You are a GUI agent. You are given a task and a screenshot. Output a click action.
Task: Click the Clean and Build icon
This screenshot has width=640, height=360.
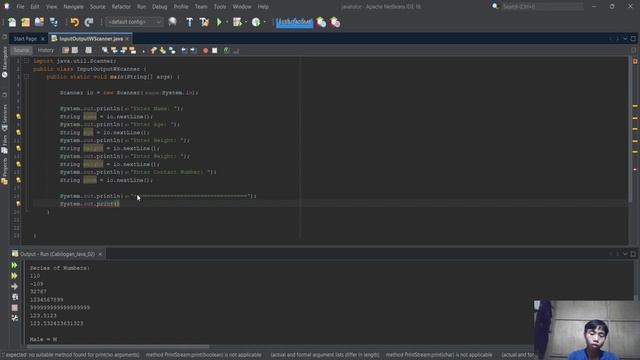pyautogui.click(x=204, y=22)
